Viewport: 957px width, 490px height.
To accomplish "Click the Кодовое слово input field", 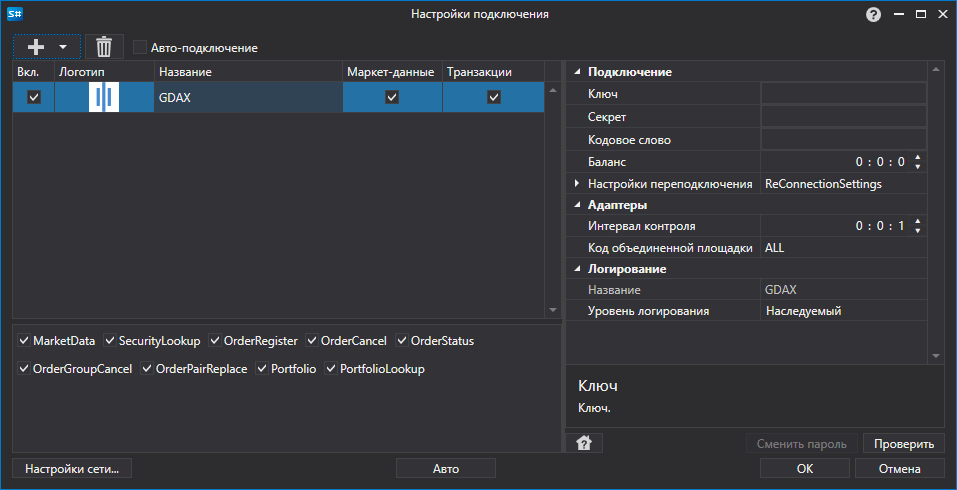I will 843,139.
